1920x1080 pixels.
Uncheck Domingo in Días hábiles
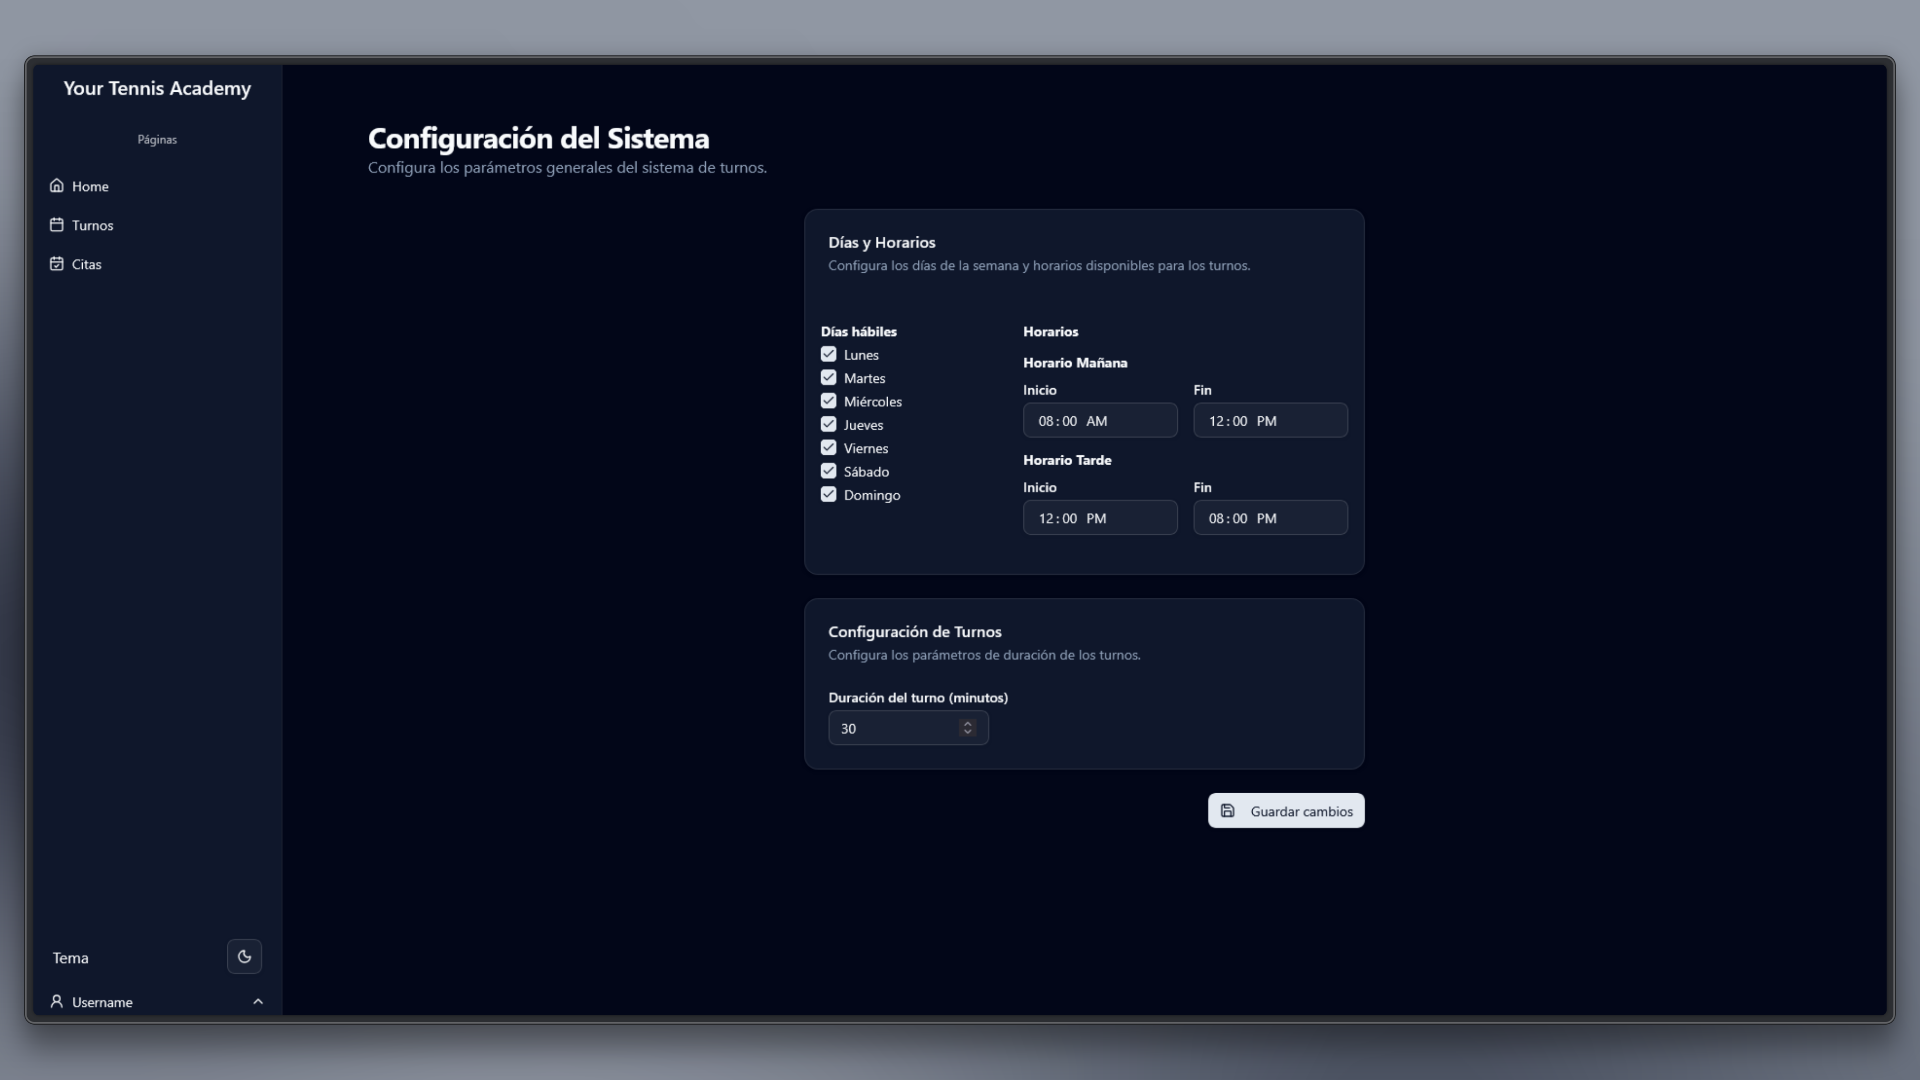[828, 493]
